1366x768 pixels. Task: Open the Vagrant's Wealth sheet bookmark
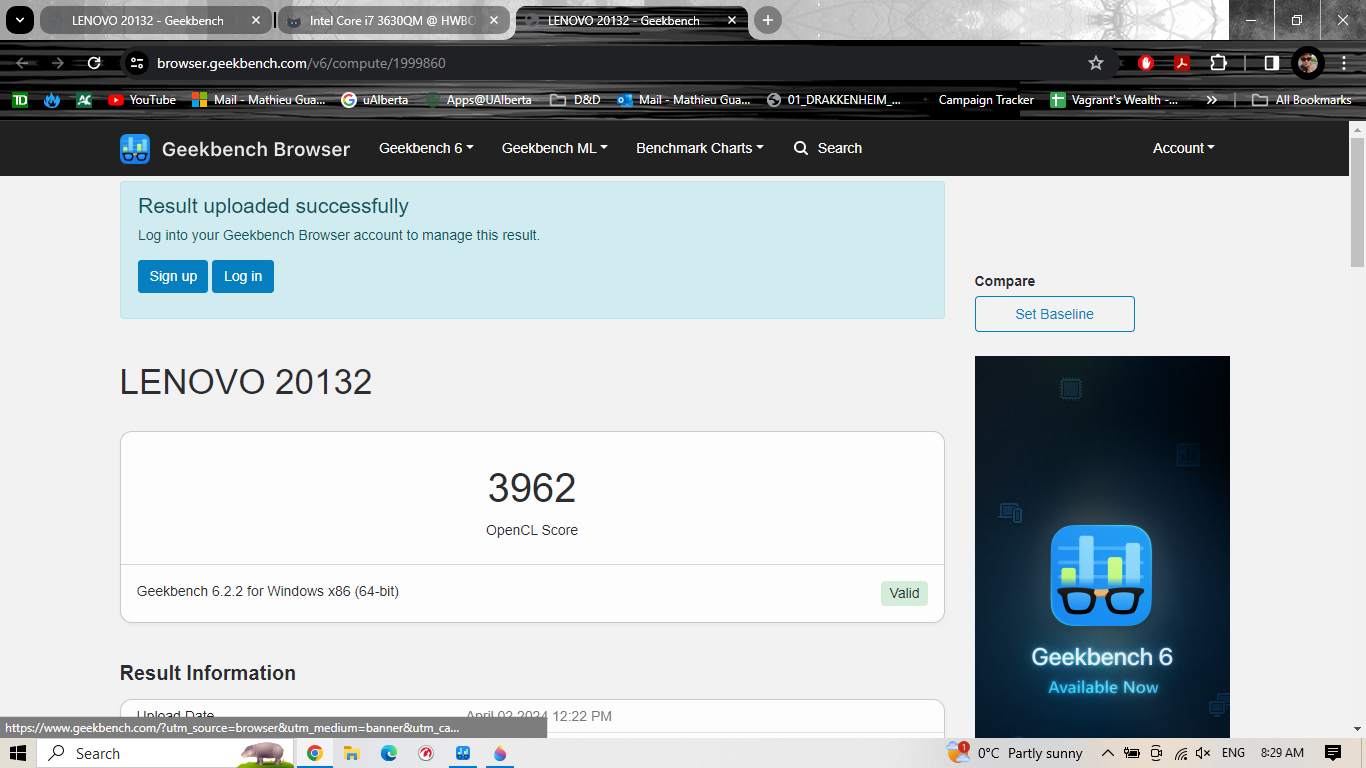click(x=1114, y=100)
